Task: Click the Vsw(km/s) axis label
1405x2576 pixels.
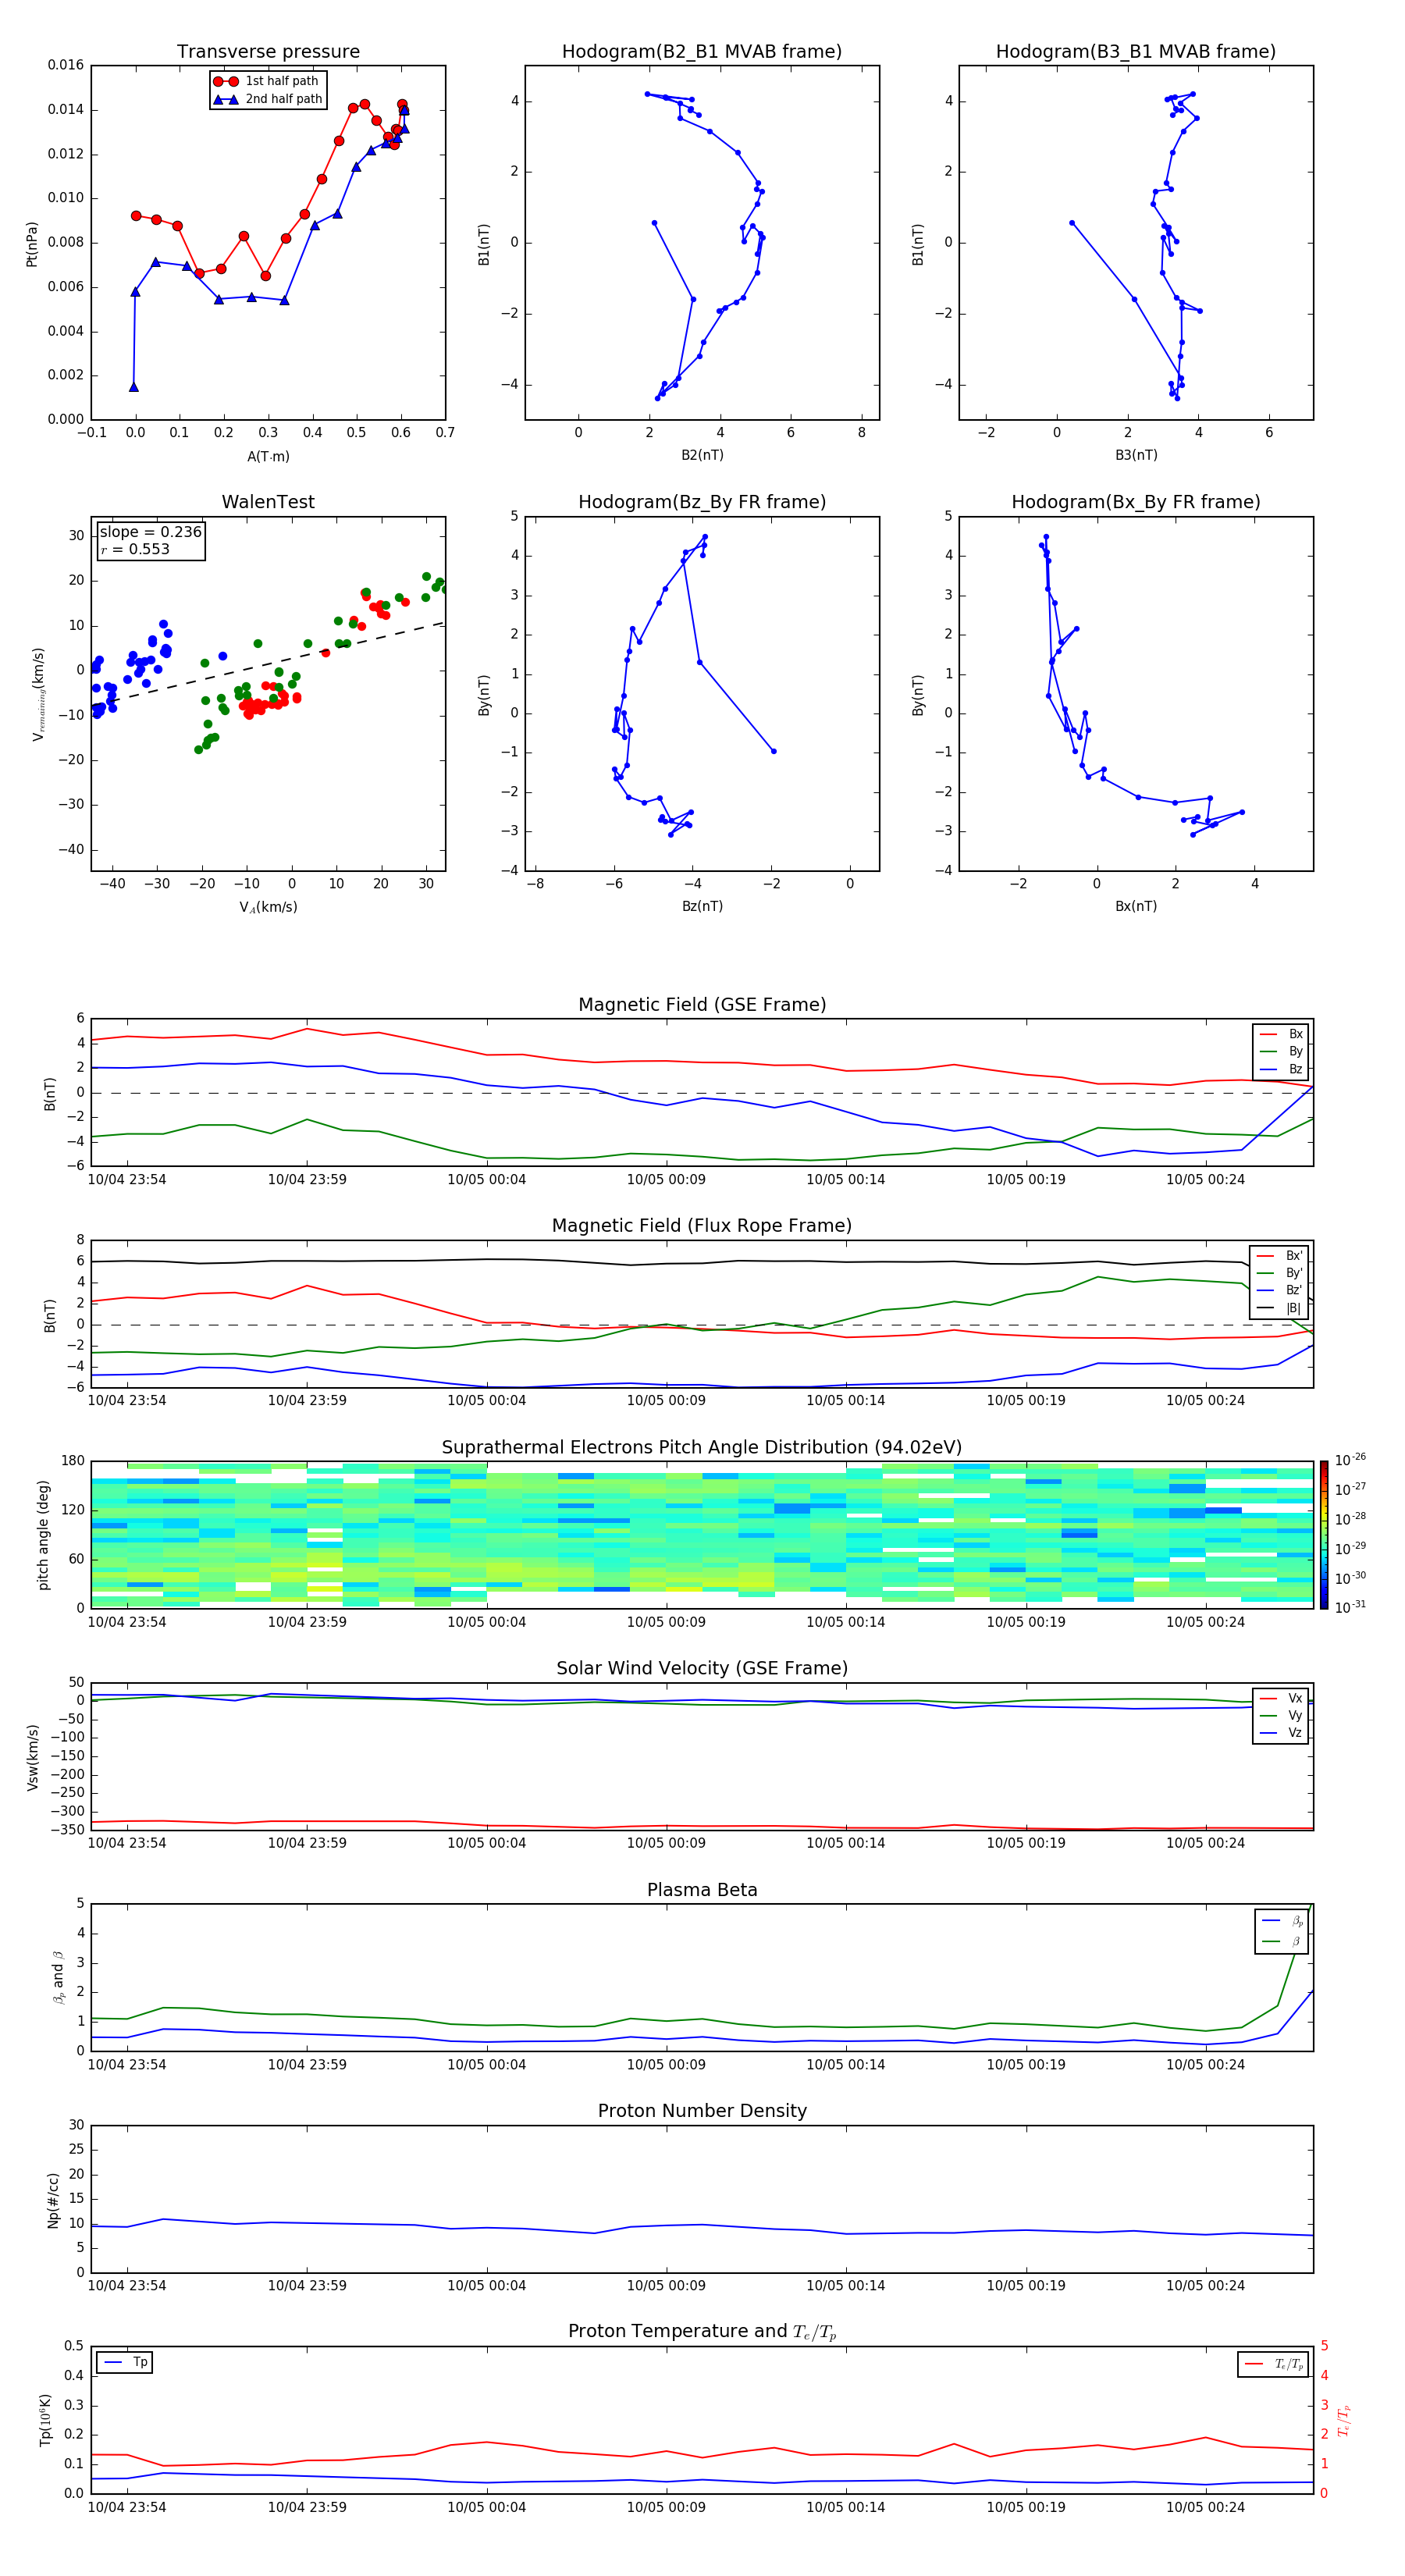Action: (32, 1757)
